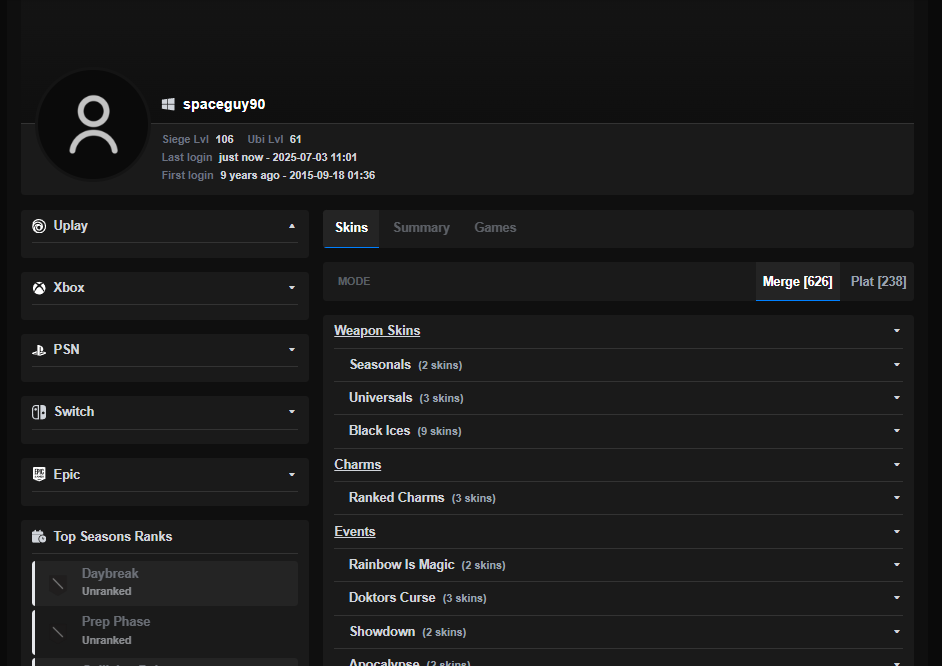Image resolution: width=942 pixels, height=666 pixels.
Task: Click the Windows platform icon beside spaceguy90
Action: coord(168,104)
